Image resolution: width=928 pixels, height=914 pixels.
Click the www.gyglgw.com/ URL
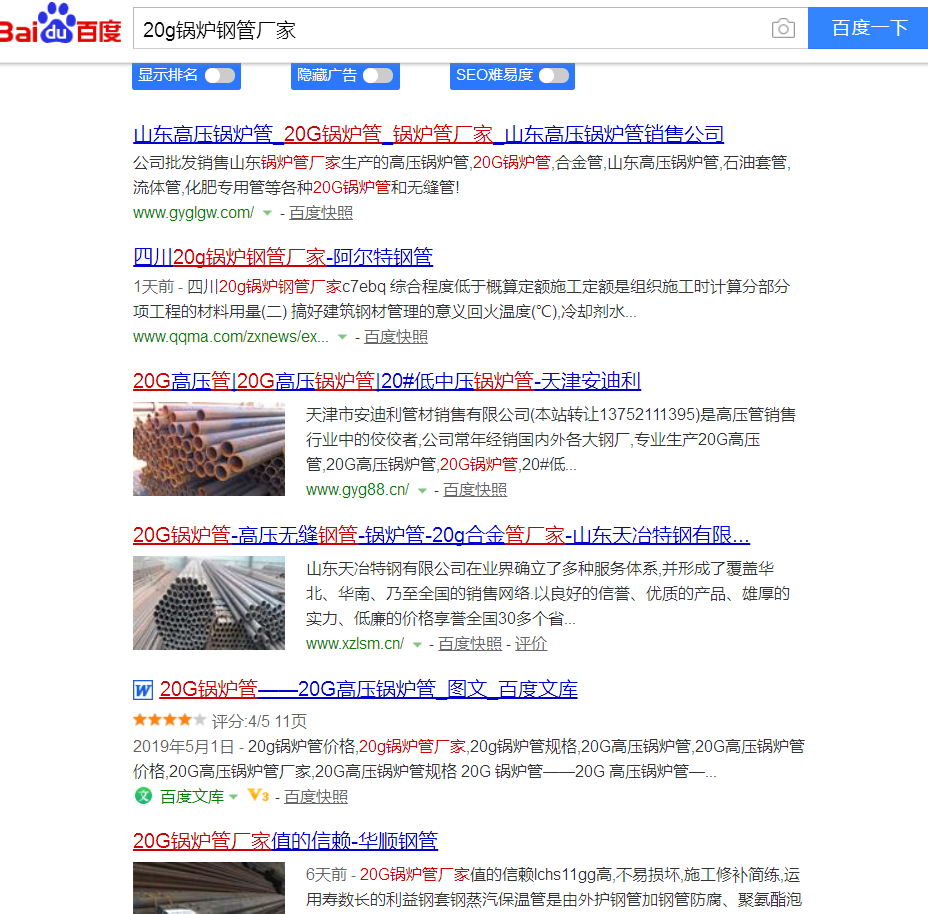click(194, 213)
